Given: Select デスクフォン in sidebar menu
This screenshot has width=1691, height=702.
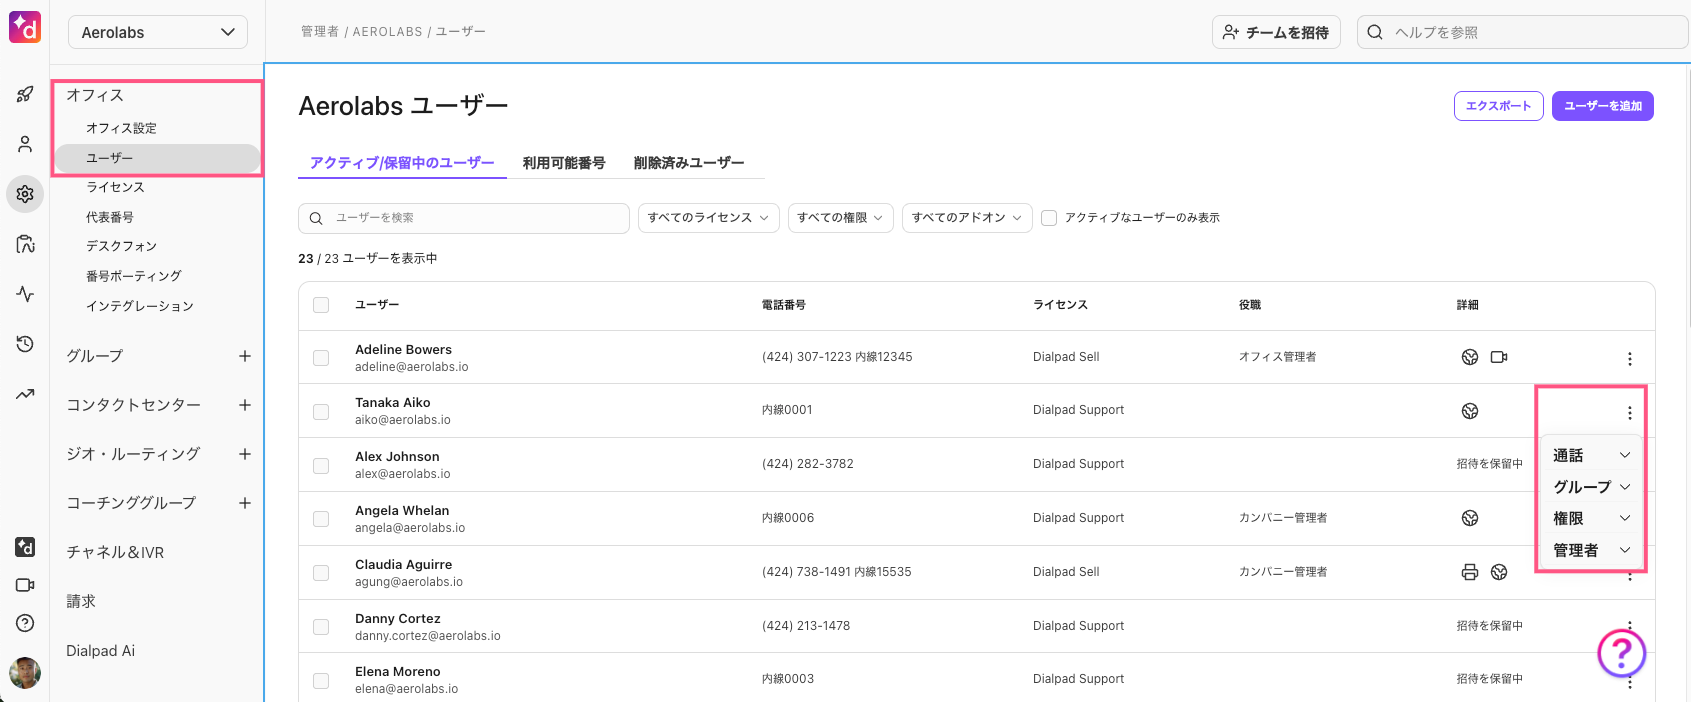Looking at the screenshot, I should (121, 246).
